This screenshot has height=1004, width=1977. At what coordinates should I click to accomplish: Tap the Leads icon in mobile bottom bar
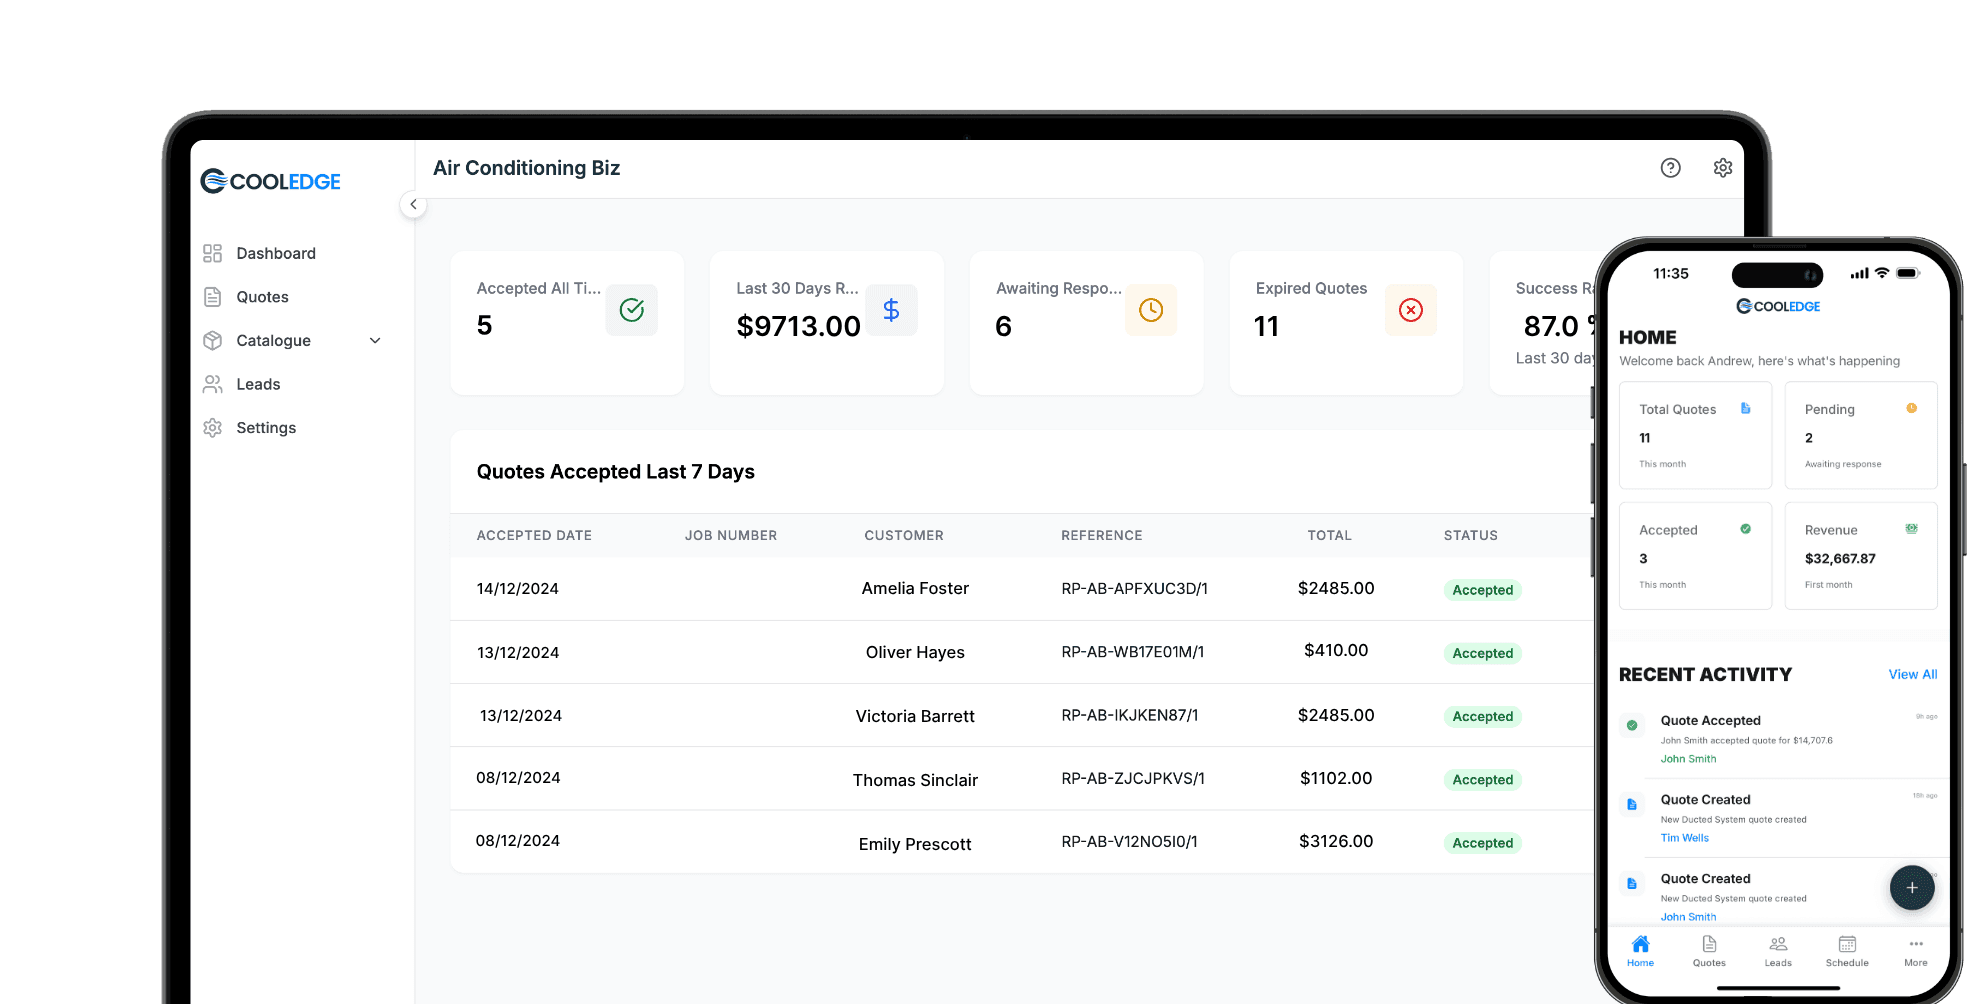pos(1778,950)
